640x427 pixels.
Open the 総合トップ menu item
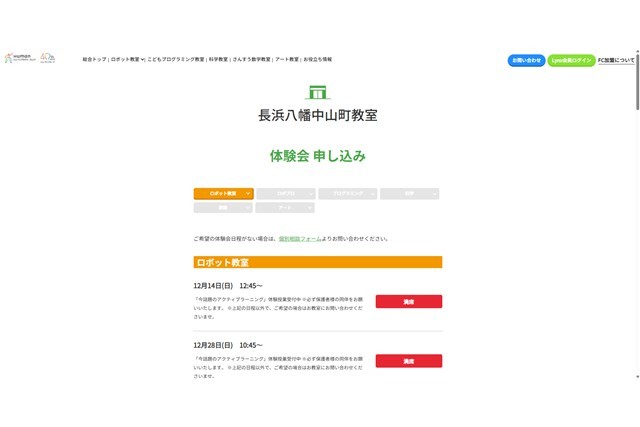[94, 60]
